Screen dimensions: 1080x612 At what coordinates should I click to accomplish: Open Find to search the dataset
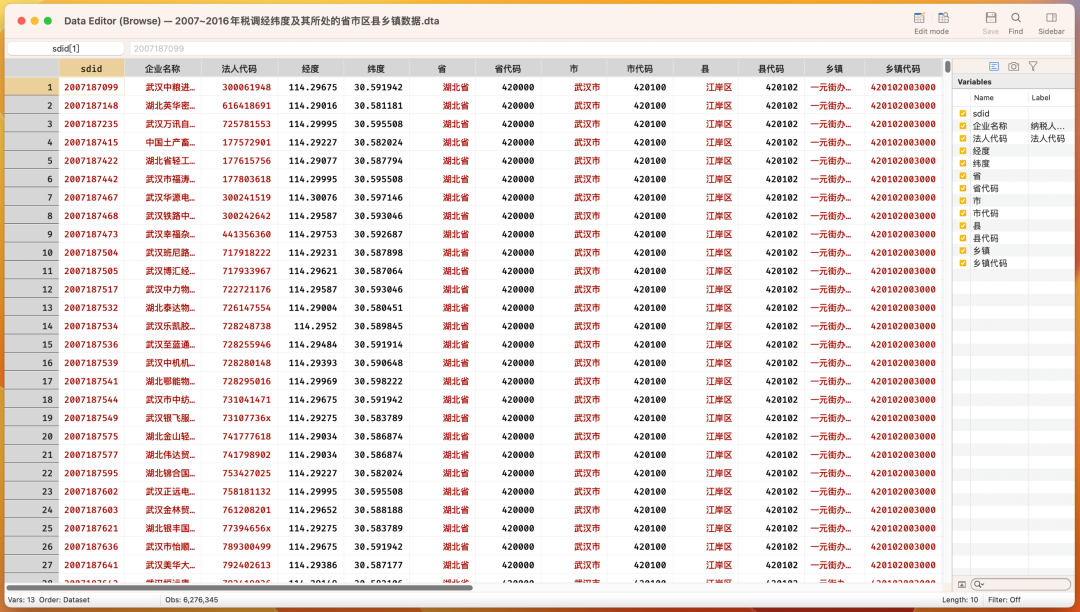(x=1015, y=20)
